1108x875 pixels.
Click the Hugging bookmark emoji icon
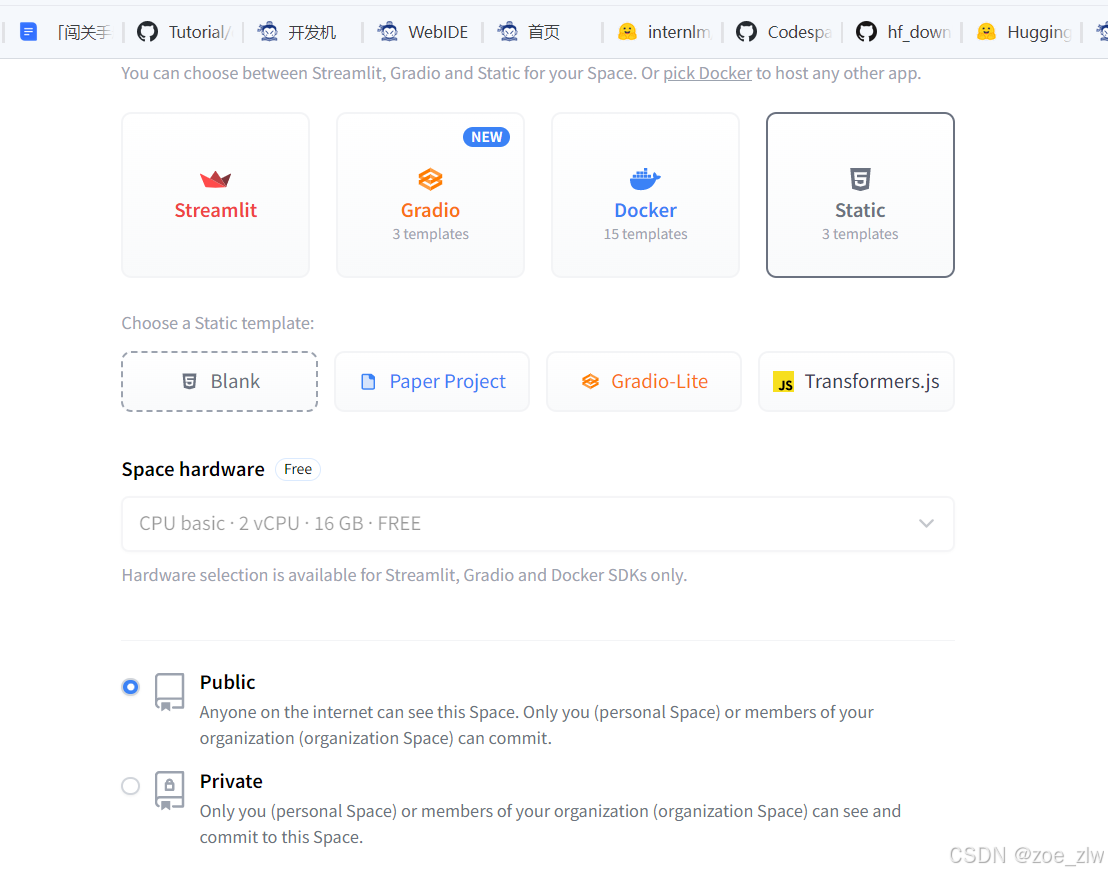[x=986, y=32]
